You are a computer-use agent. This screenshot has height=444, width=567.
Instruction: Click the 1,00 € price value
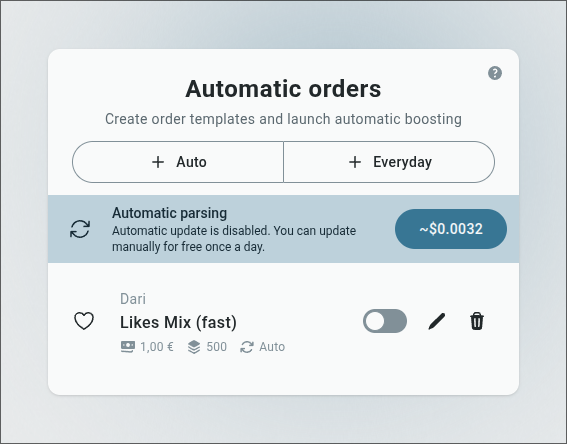click(x=157, y=347)
